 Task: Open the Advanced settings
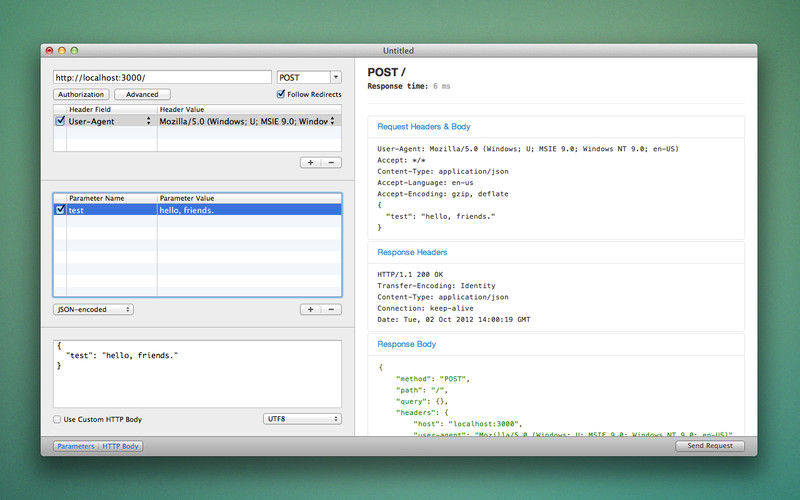[x=142, y=94]
